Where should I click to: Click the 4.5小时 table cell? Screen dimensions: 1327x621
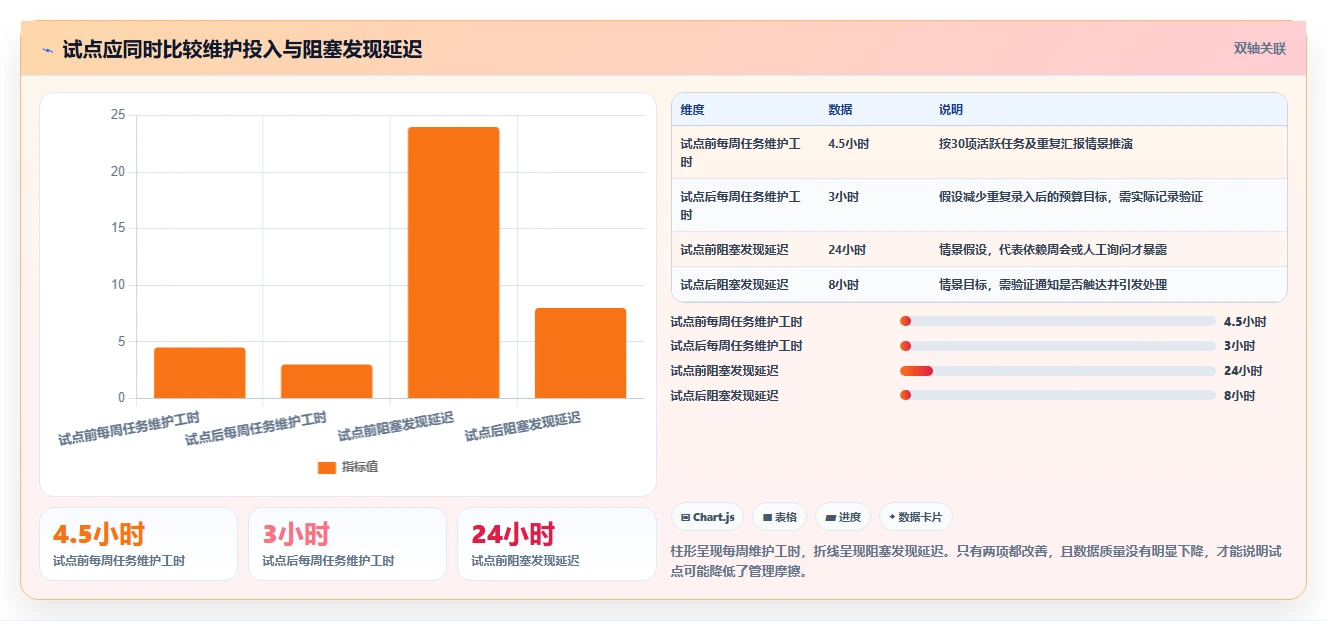click(x=849, y=144)
